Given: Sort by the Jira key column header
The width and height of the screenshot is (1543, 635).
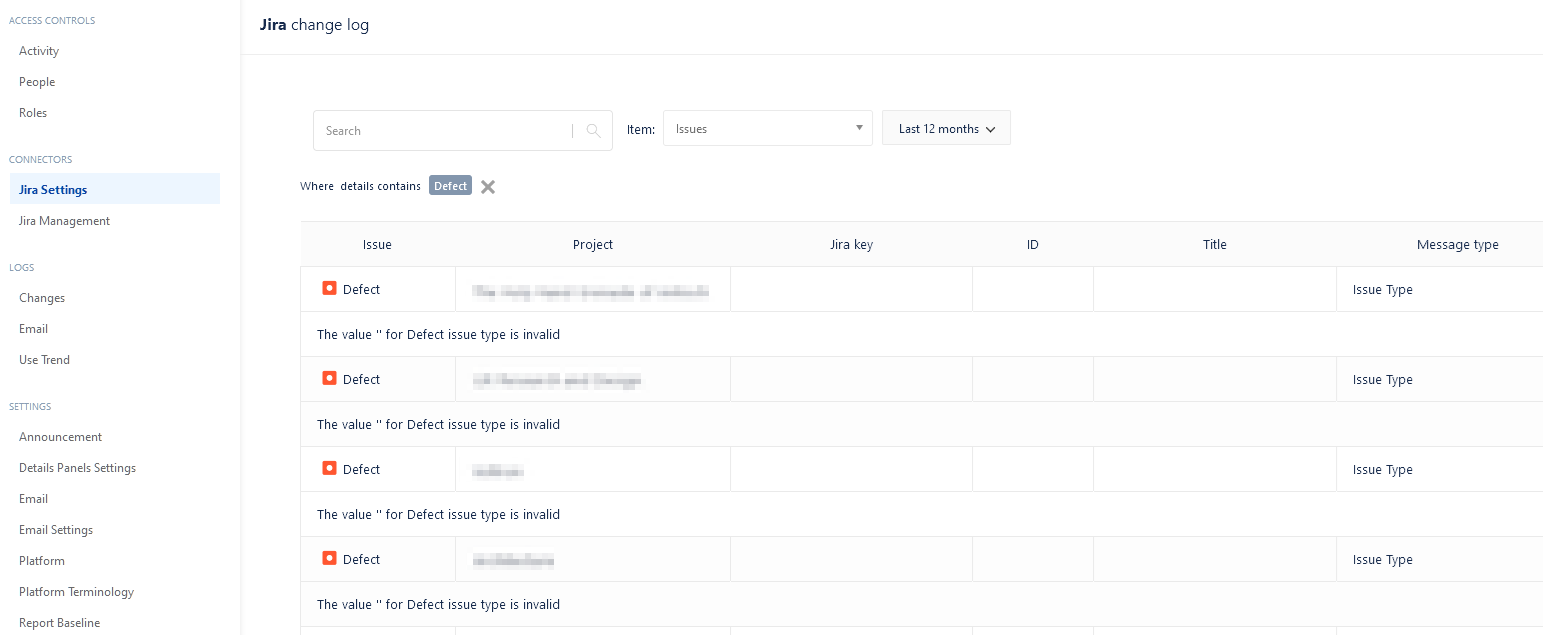Looking at the screenshot, I should 851,244.
